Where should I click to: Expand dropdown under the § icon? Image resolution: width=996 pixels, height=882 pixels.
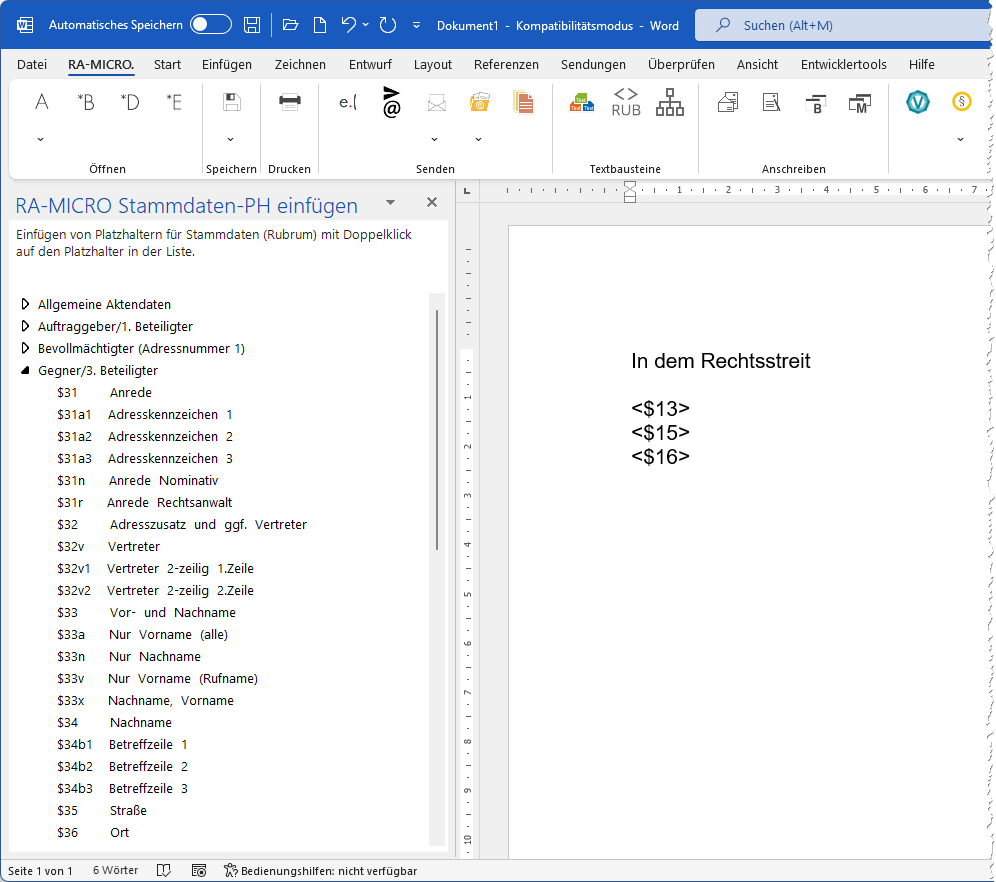click(960, 139)
